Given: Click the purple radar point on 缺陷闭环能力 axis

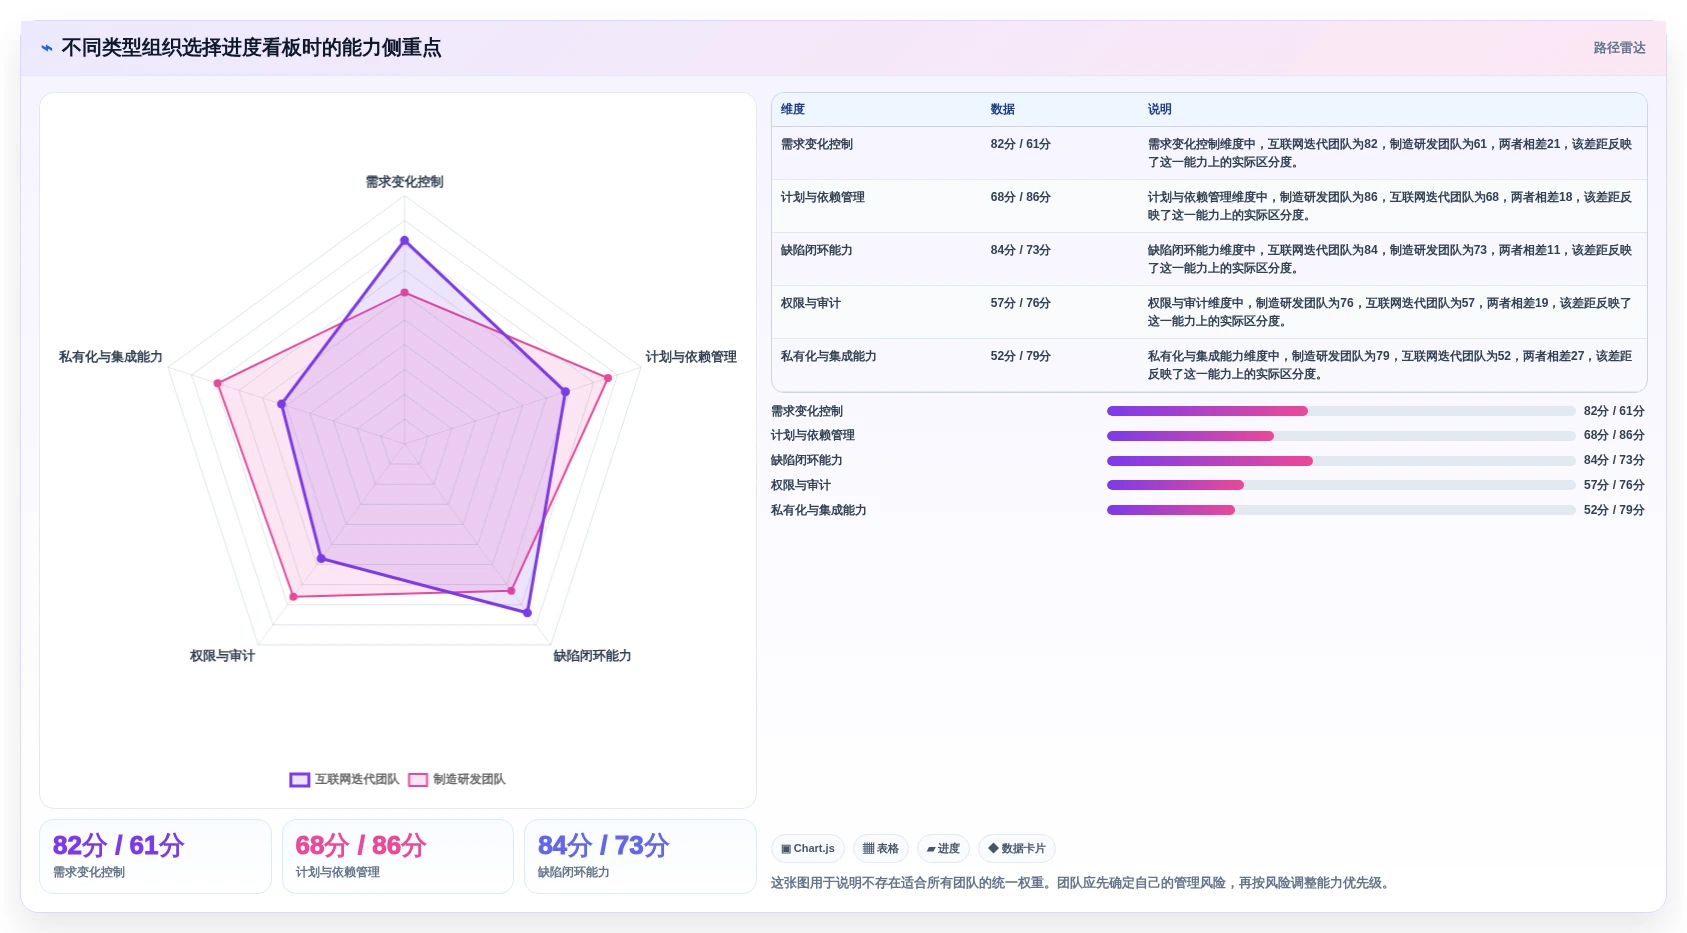Looking at the screenshot, I should [527, 613].
